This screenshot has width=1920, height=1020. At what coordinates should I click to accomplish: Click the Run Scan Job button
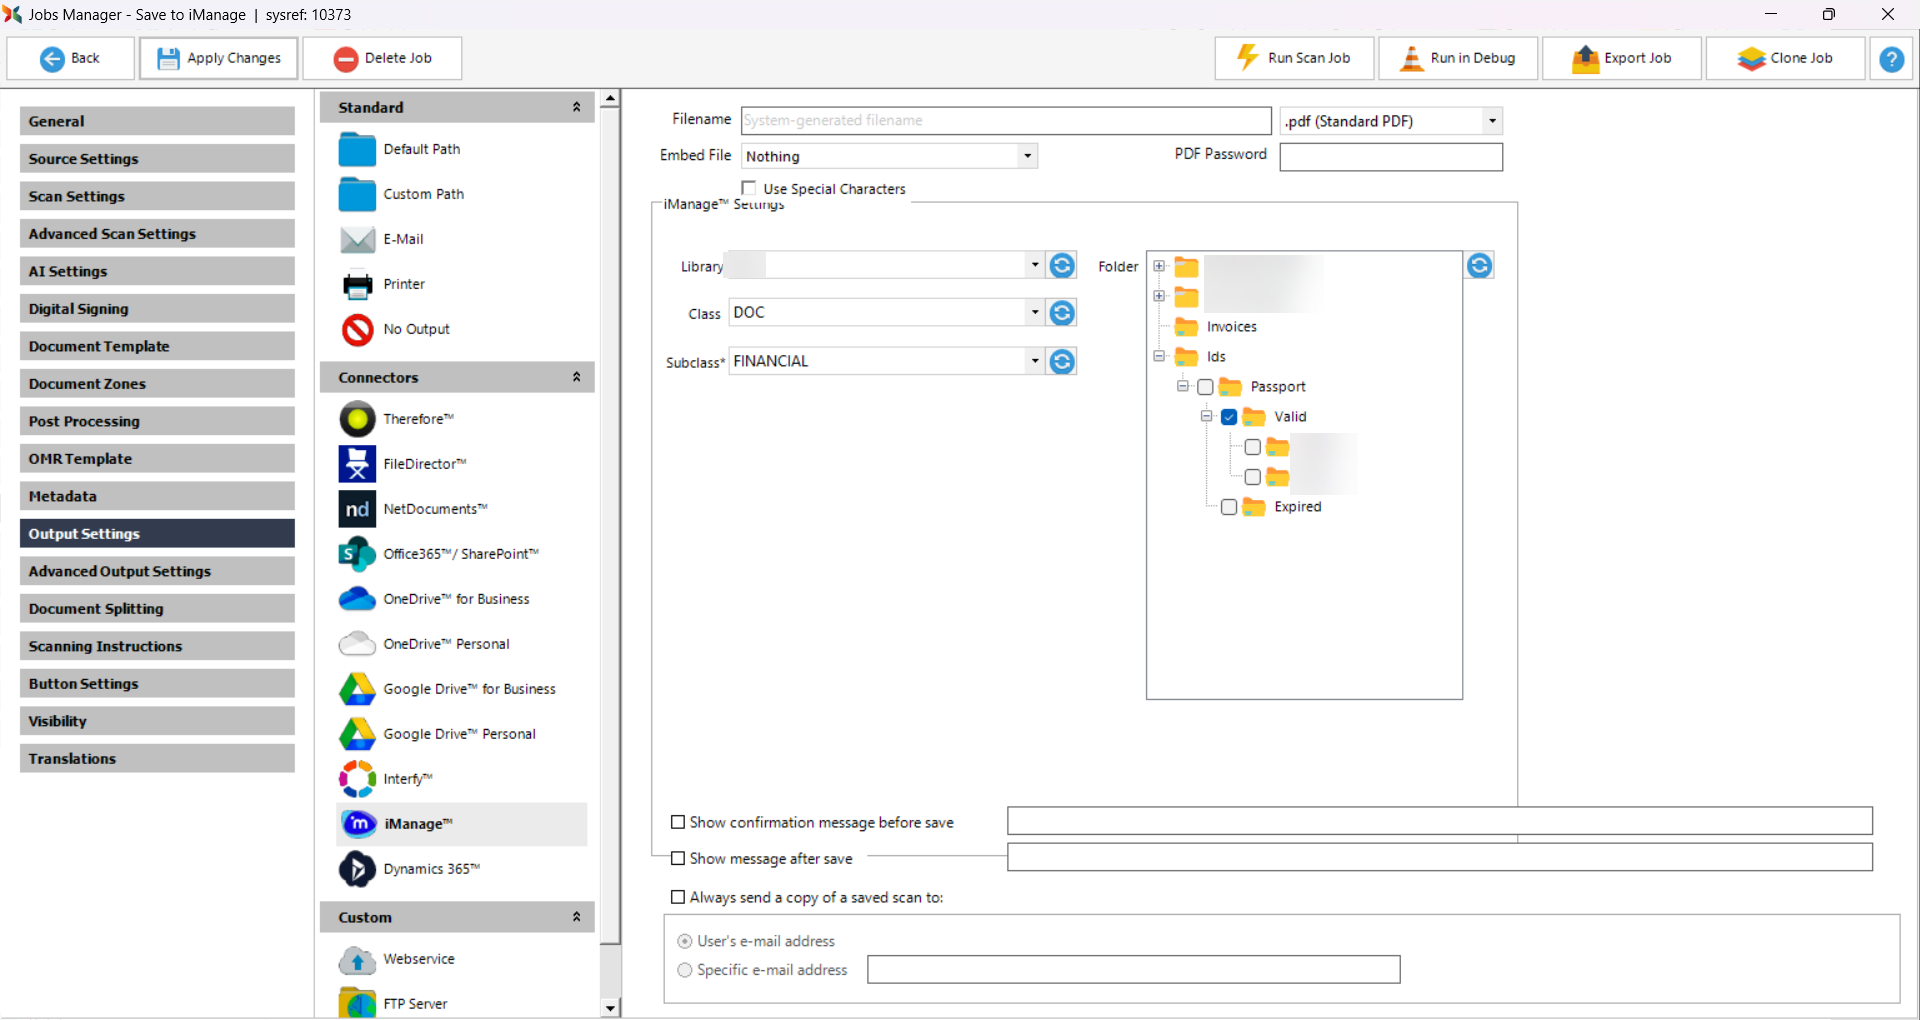[x=1294, y=58]
